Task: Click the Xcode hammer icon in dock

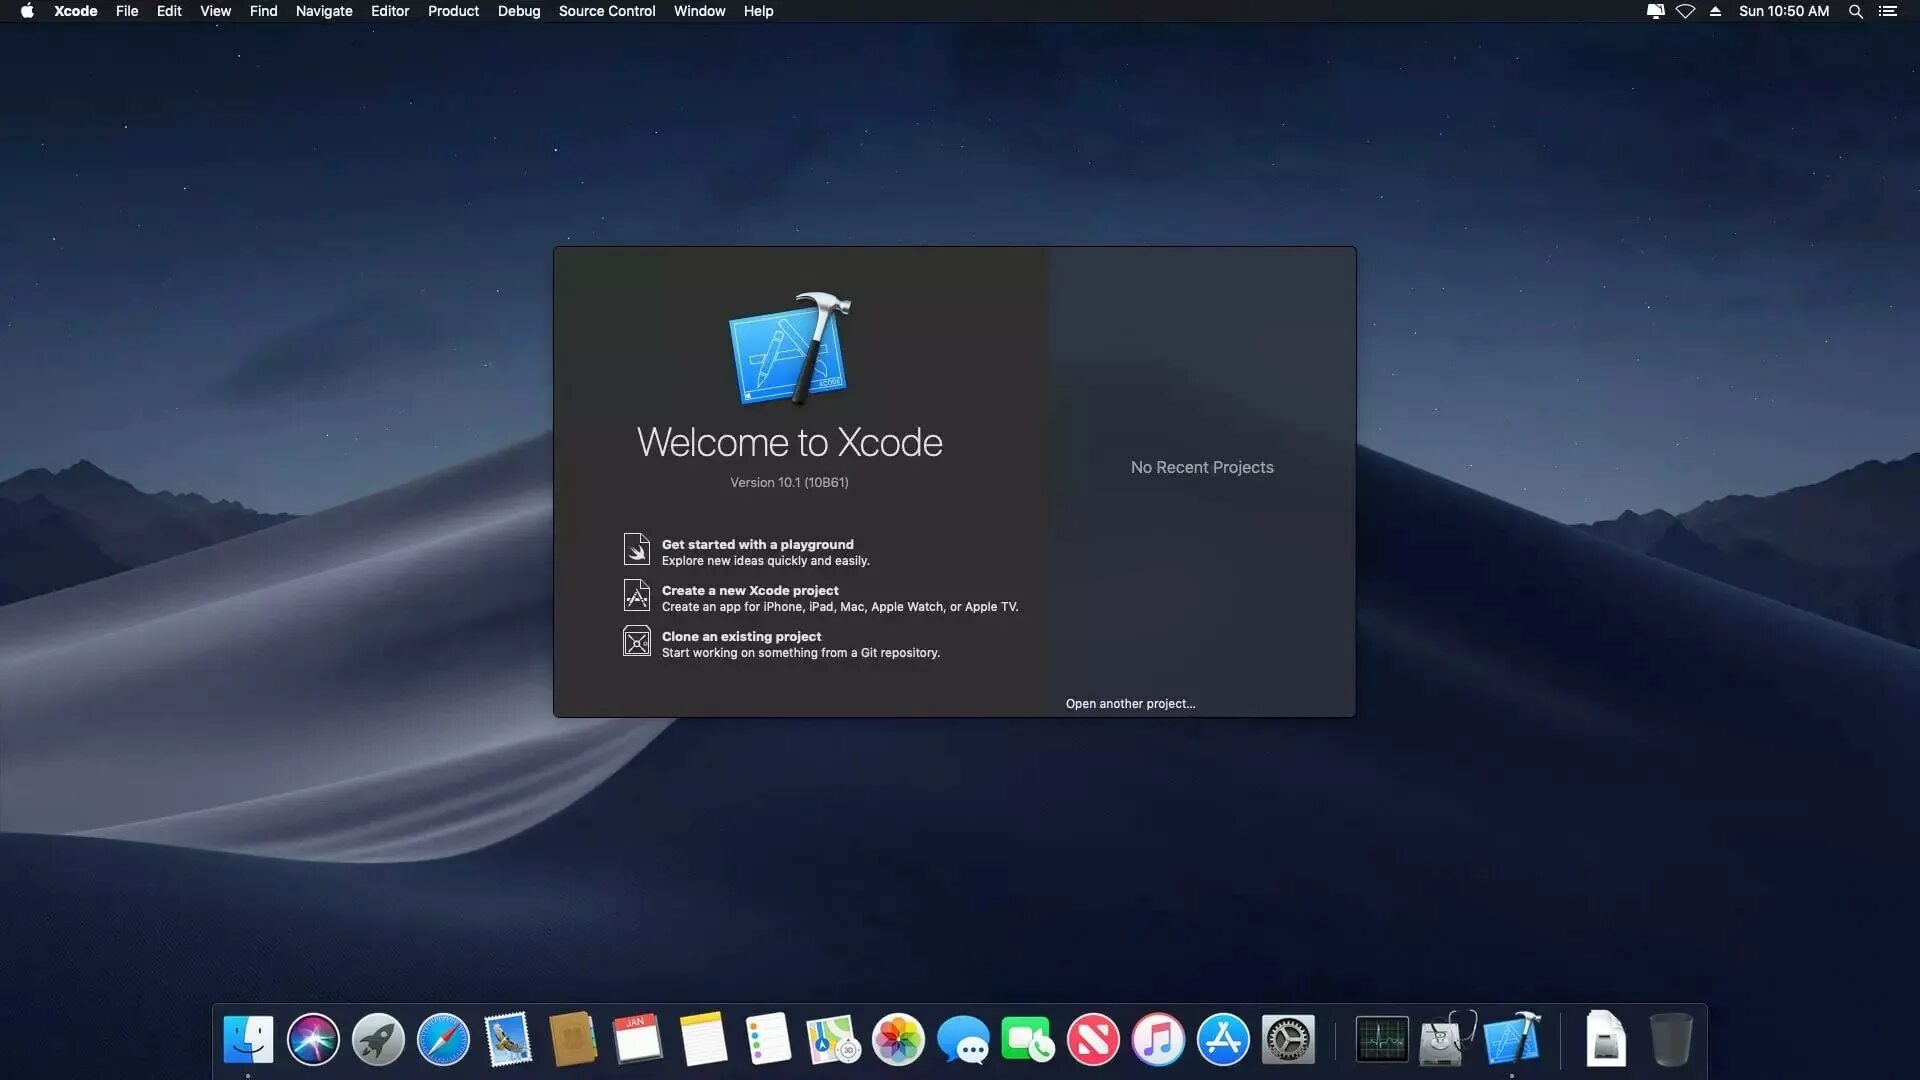Action: pos(1511,1039)
